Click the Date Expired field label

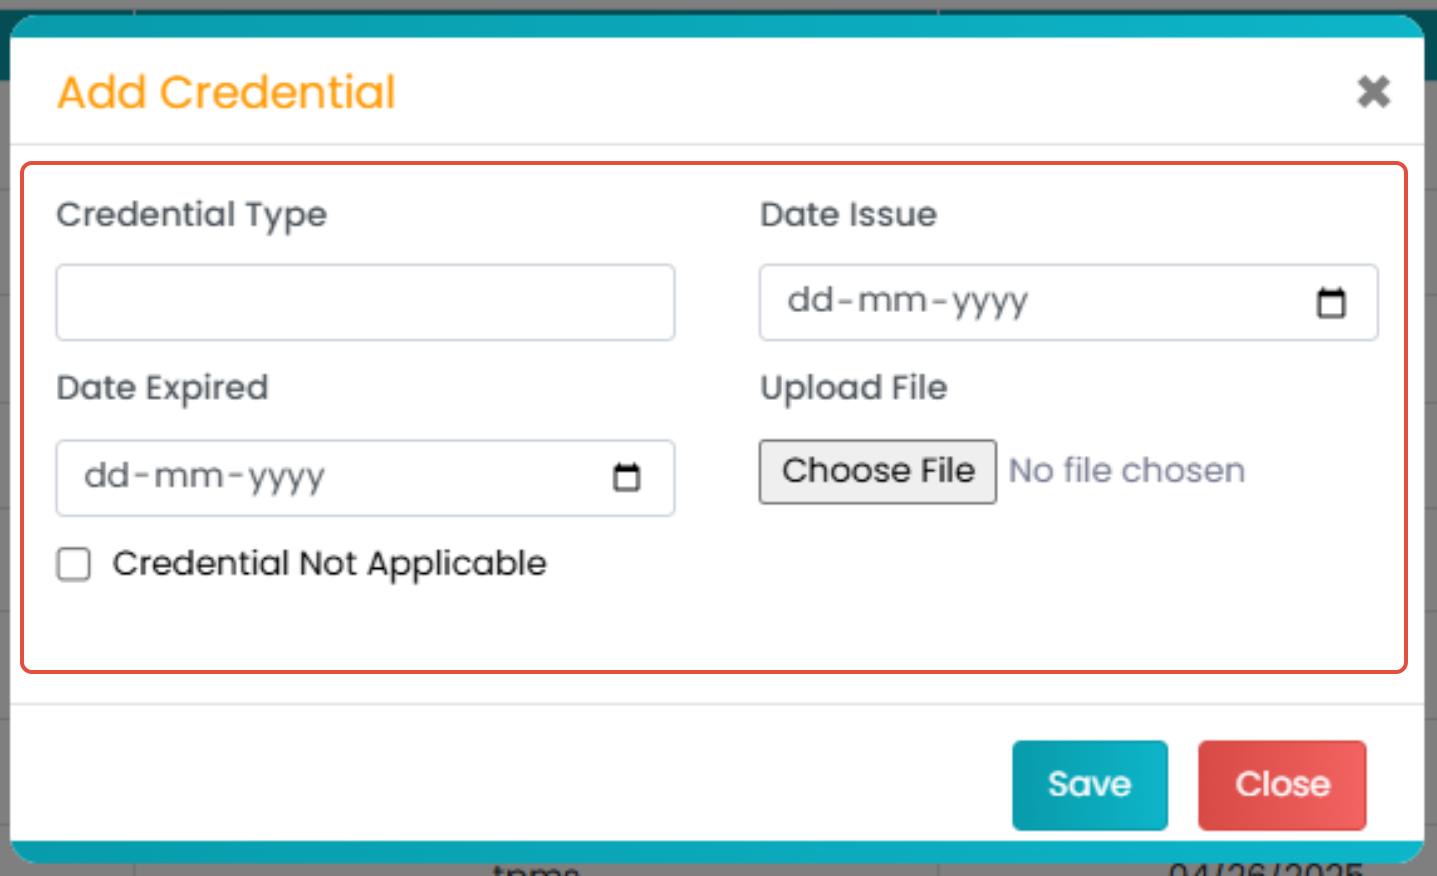click(x=162, y=388)
